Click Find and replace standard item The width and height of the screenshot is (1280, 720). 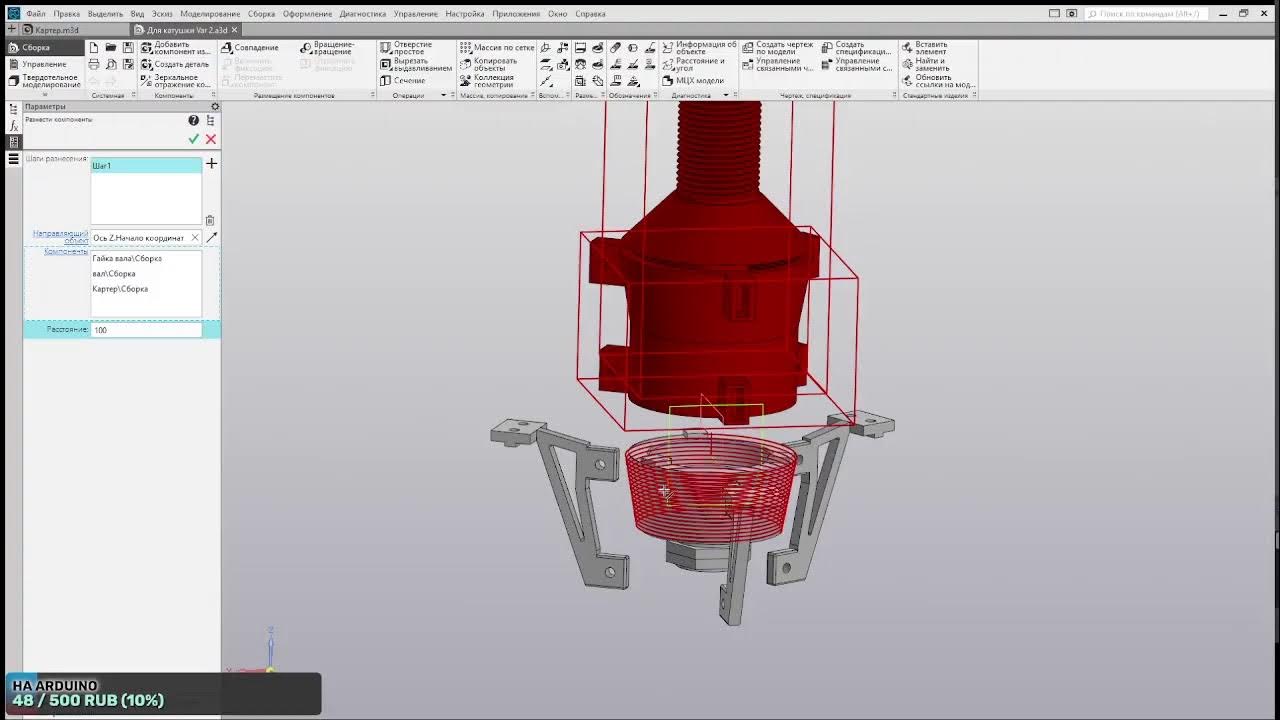point(924,64)
